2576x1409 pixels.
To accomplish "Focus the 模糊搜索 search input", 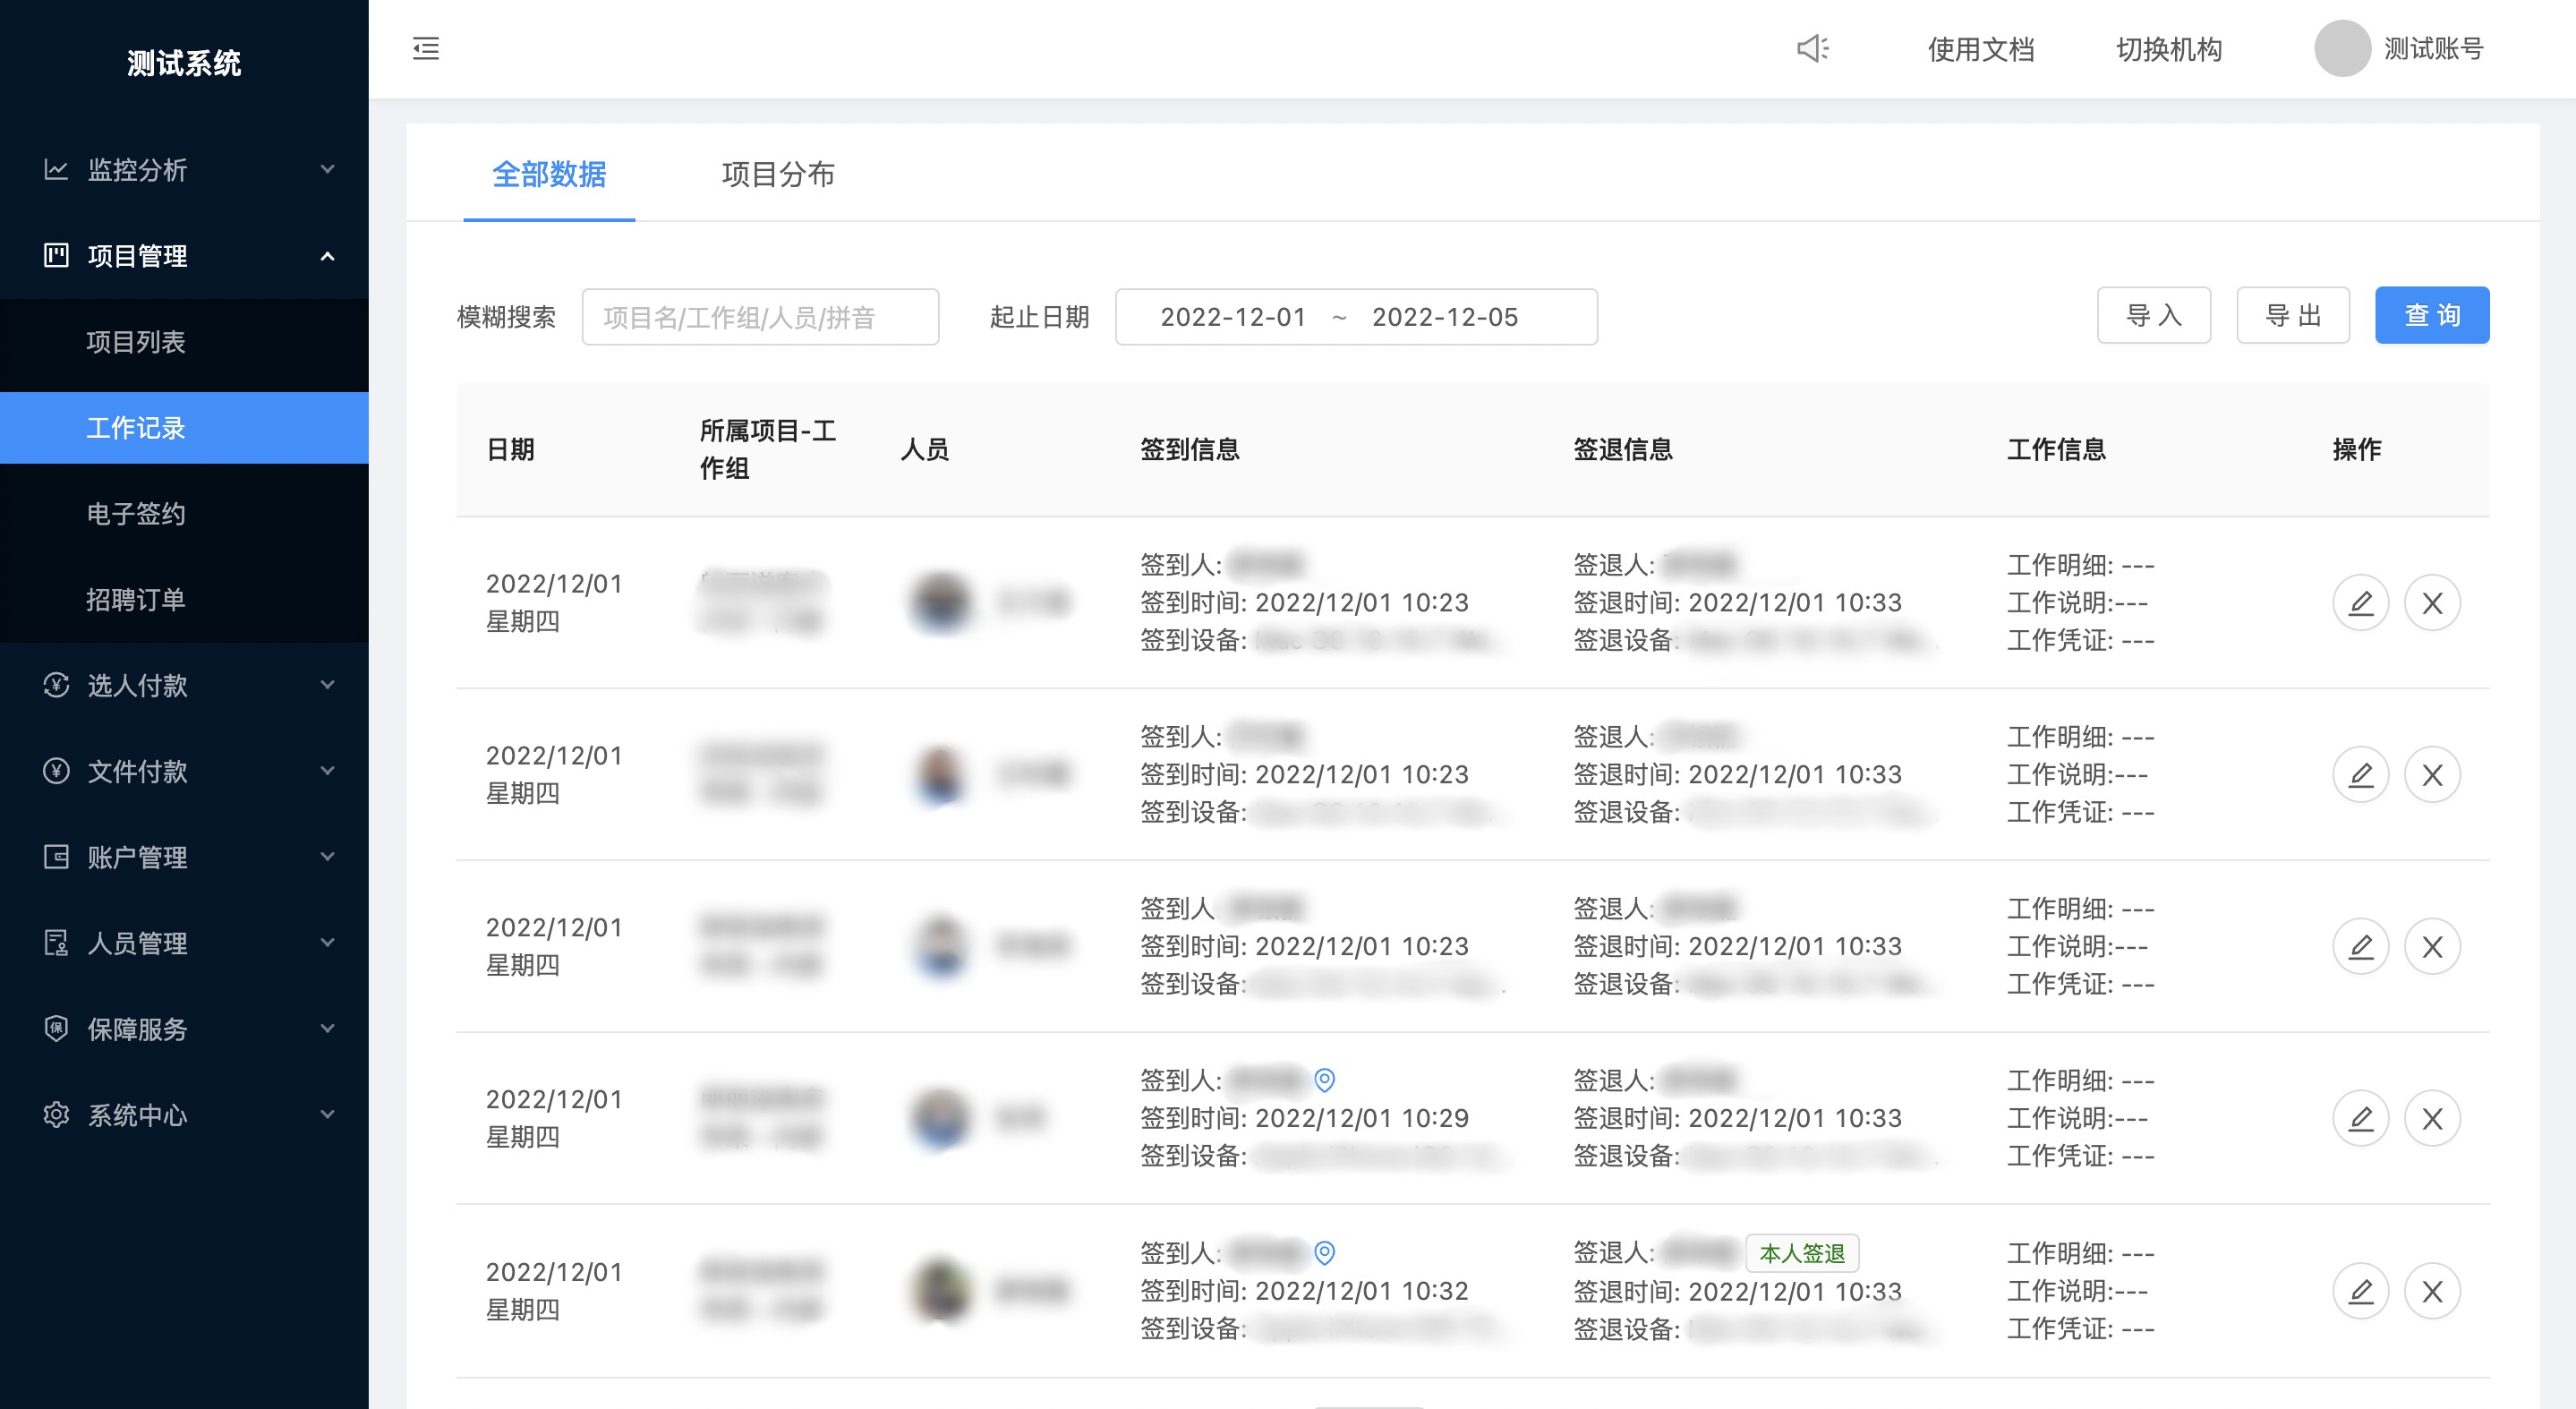I will (760, 317).
